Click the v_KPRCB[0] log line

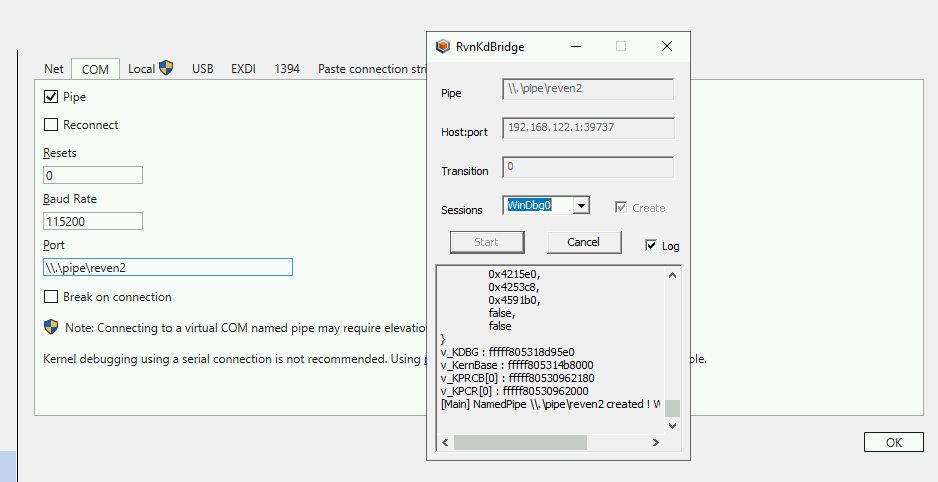click(517, 378)
